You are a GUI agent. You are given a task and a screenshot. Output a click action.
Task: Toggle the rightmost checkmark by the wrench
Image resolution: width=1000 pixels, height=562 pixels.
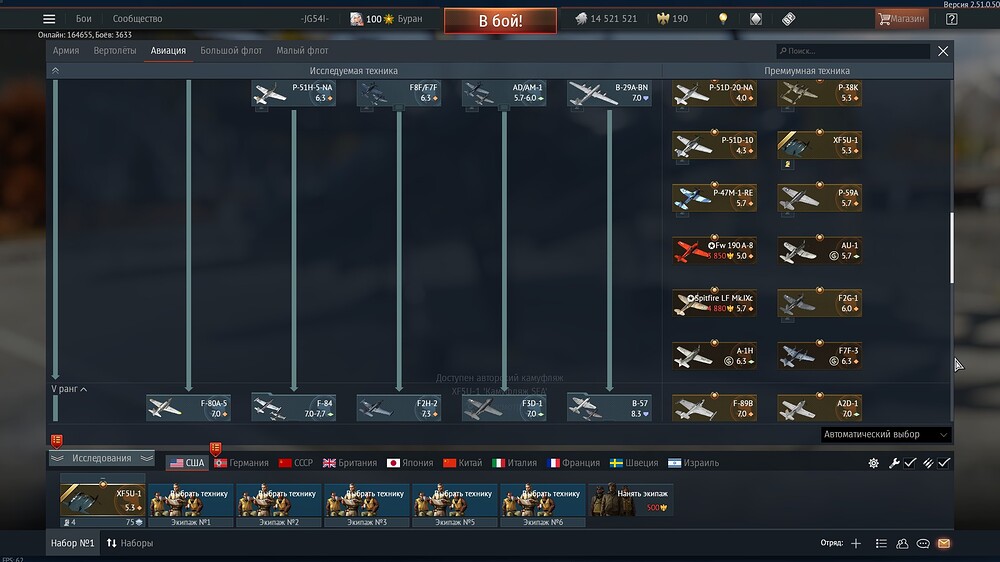[x=944, y=463]
